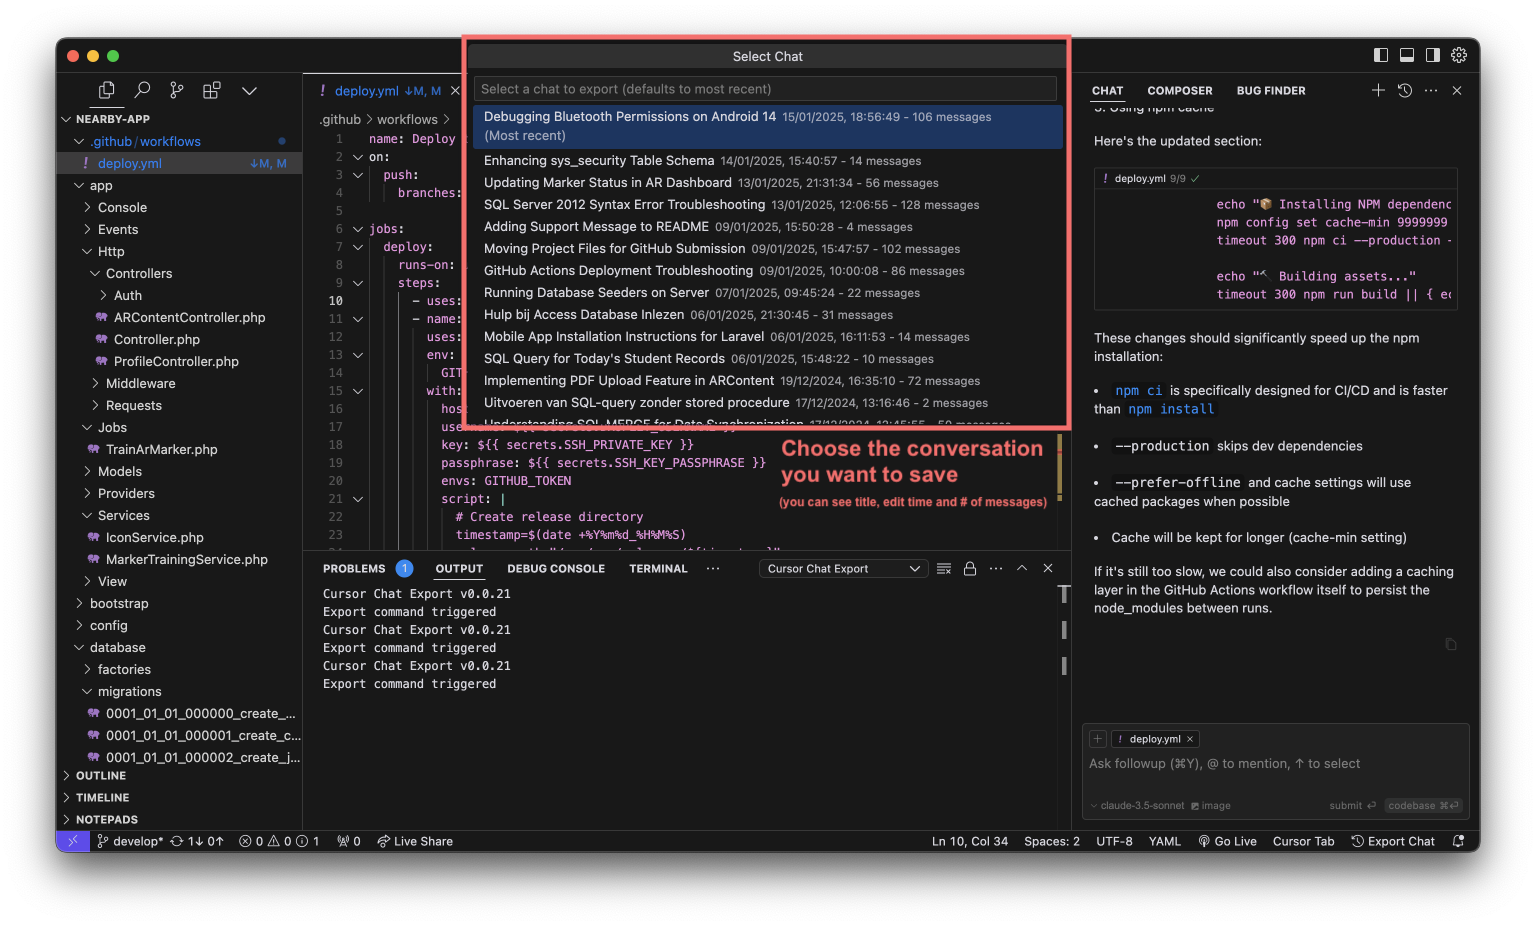Open output panel more actions ellipsis
Screen dimensions: 1536x926
996,568
